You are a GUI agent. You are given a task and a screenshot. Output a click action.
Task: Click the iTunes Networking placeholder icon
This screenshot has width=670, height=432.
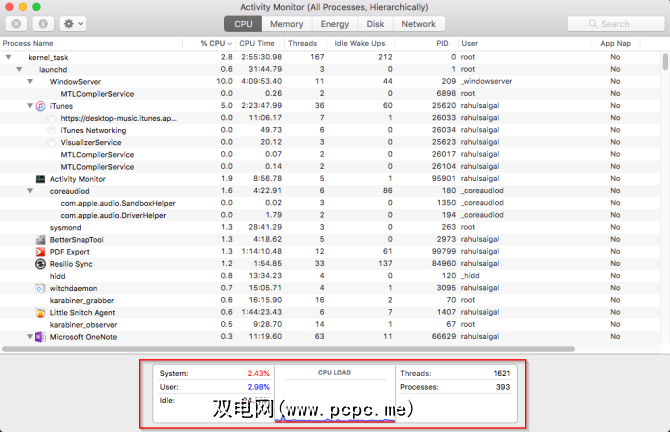51,130
